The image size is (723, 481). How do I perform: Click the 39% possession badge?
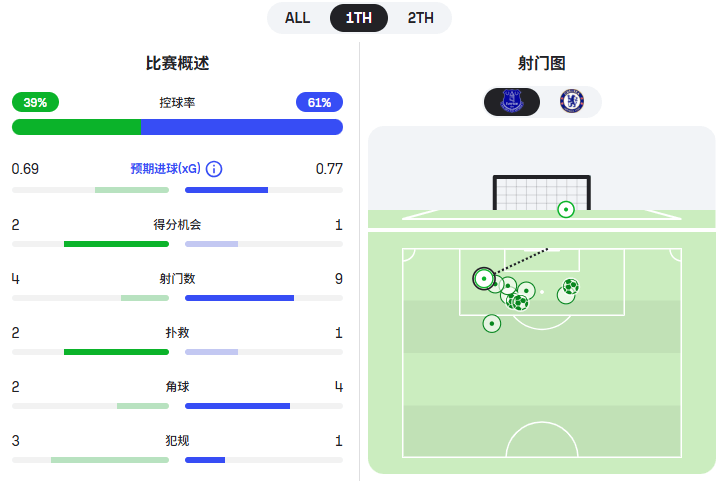tap(35, 102)
